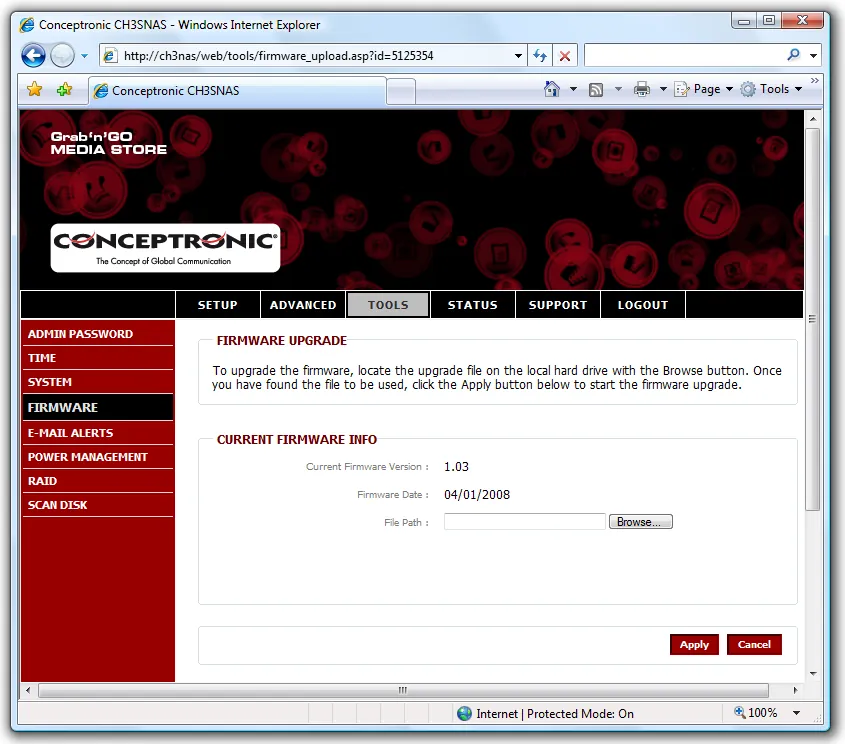Click the browser Forward arrow button

[63, 55]
